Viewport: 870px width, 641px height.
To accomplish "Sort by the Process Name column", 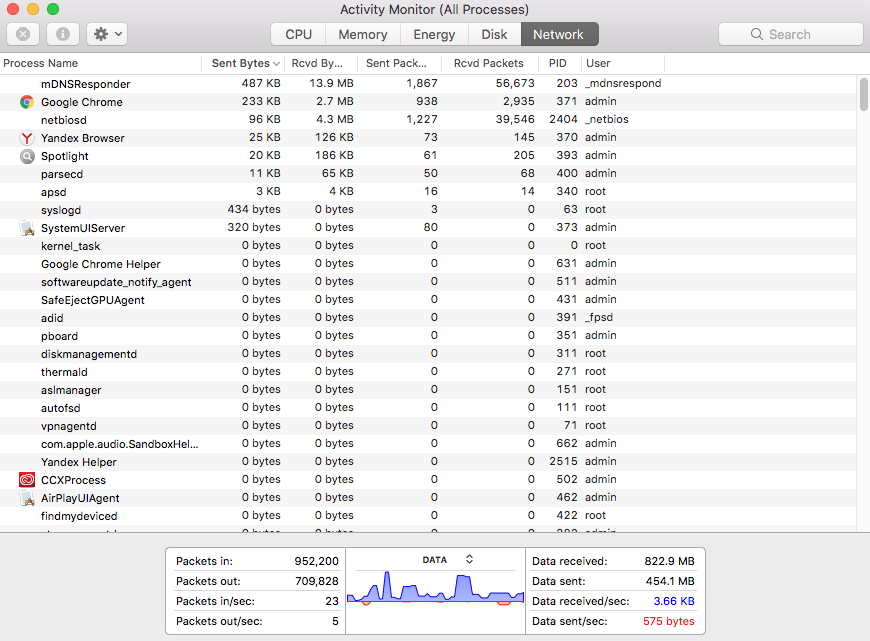I will [x=100, y=63].
